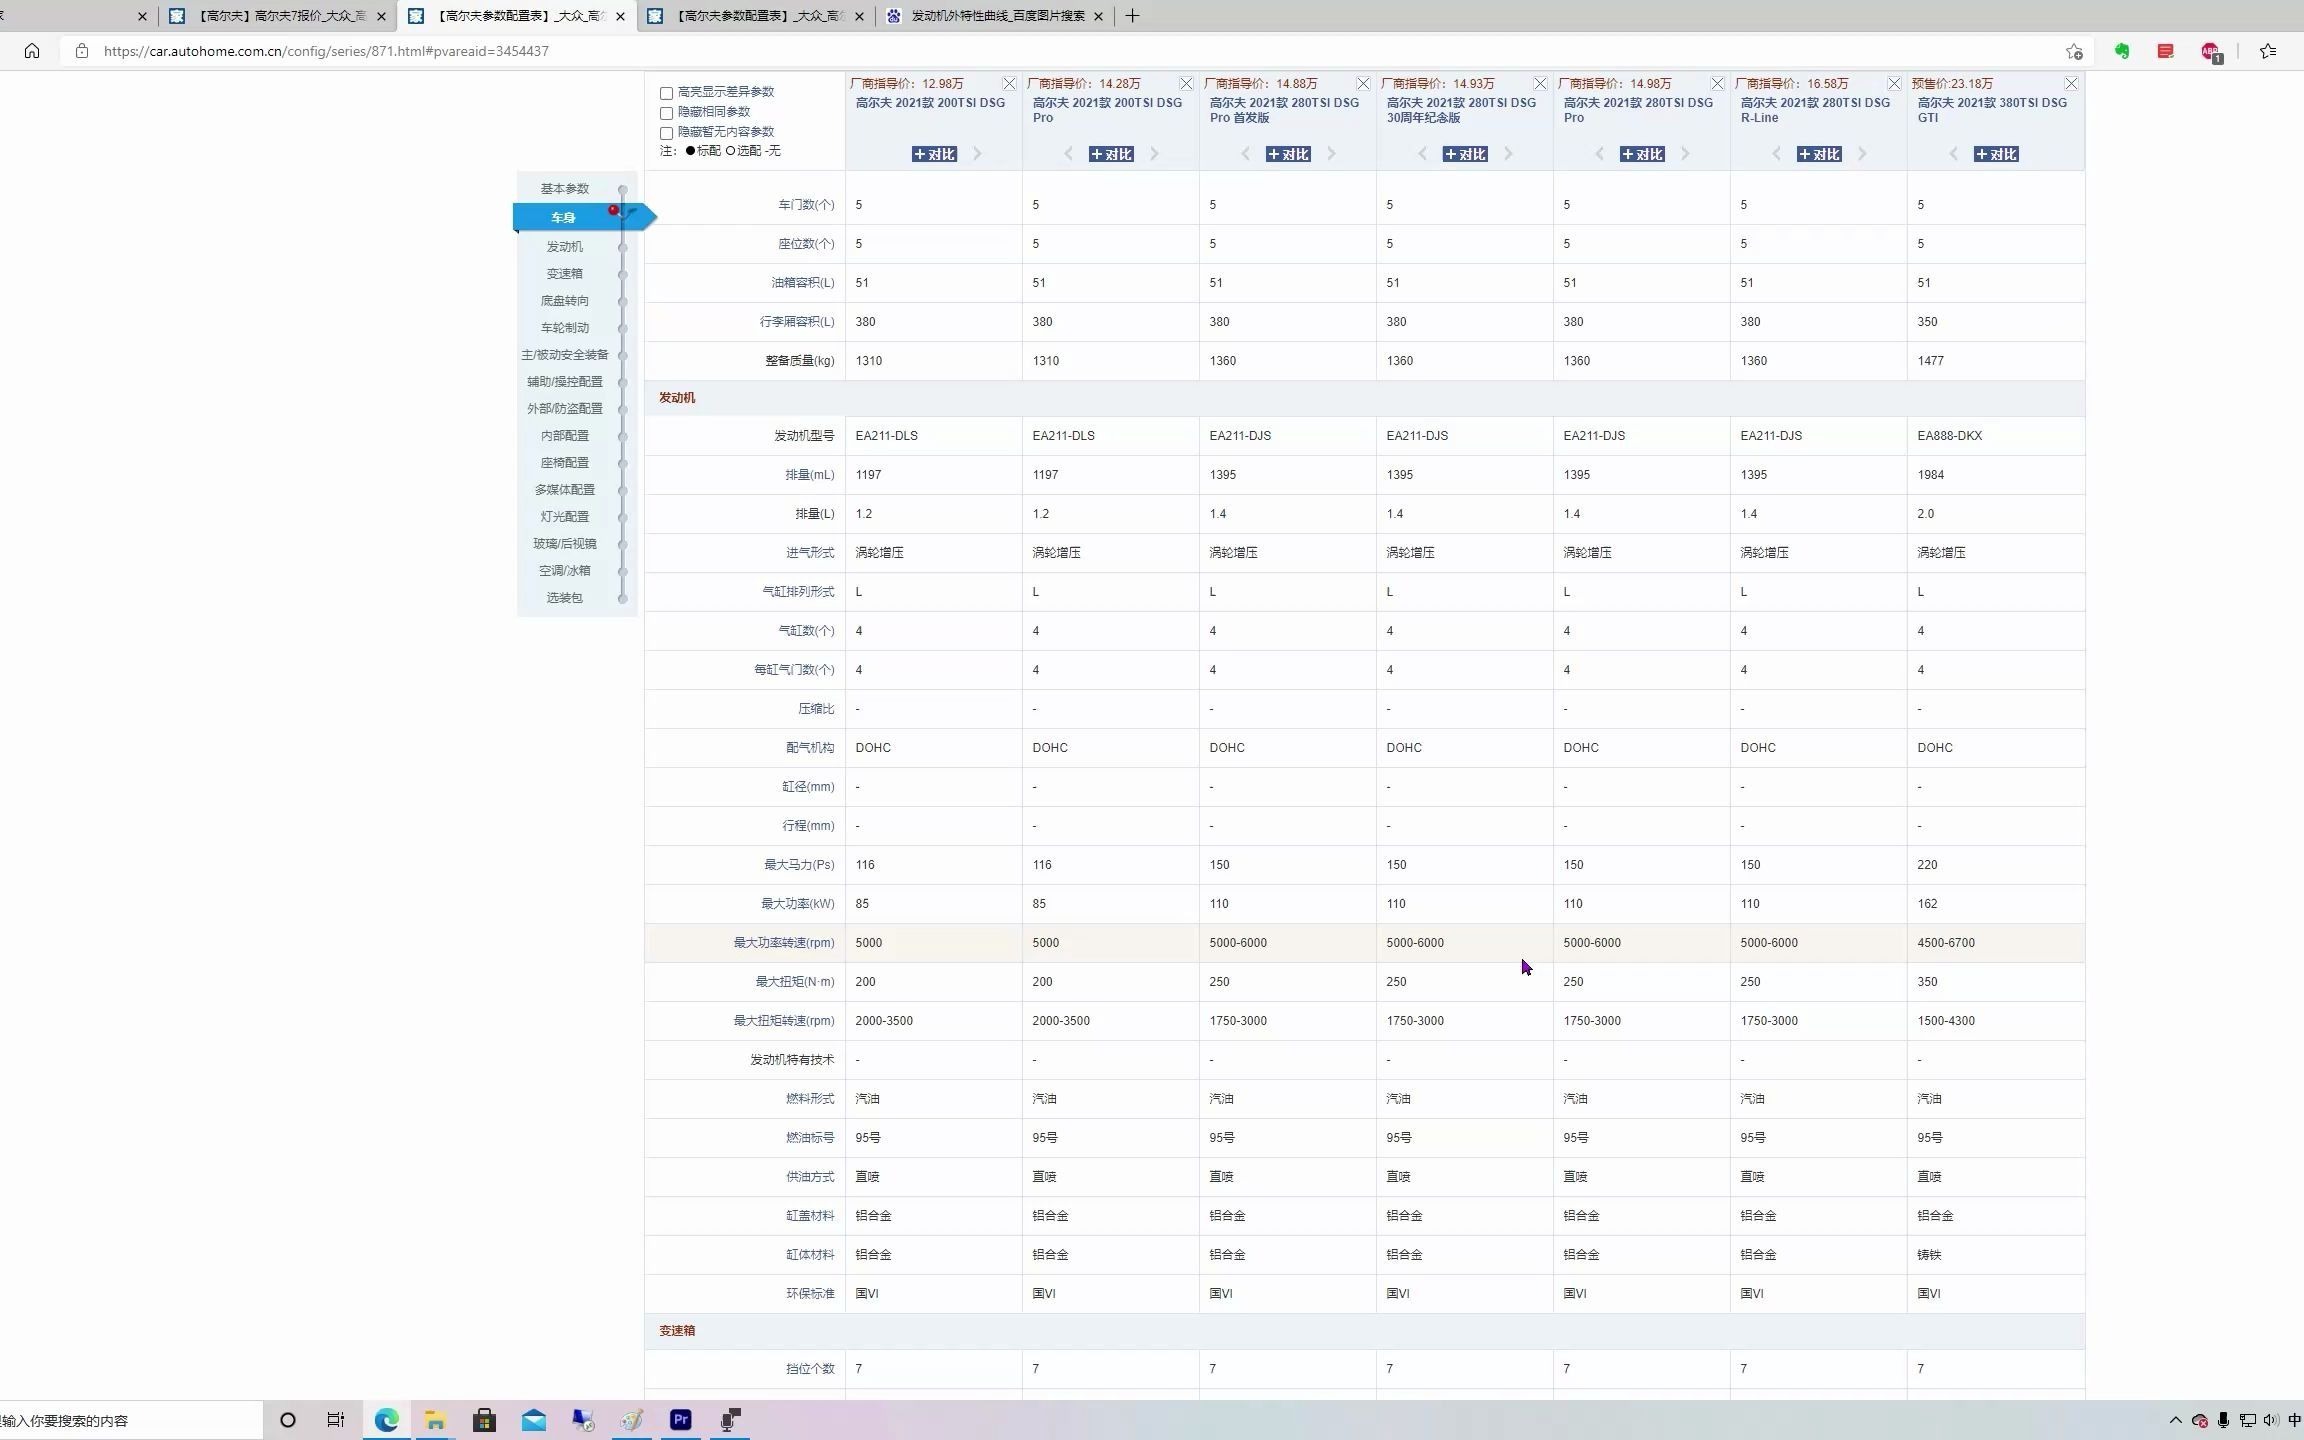2304x1440 pixels.
Task: Add 30周年纪念版 to compare
Action: pos(1465,154)
